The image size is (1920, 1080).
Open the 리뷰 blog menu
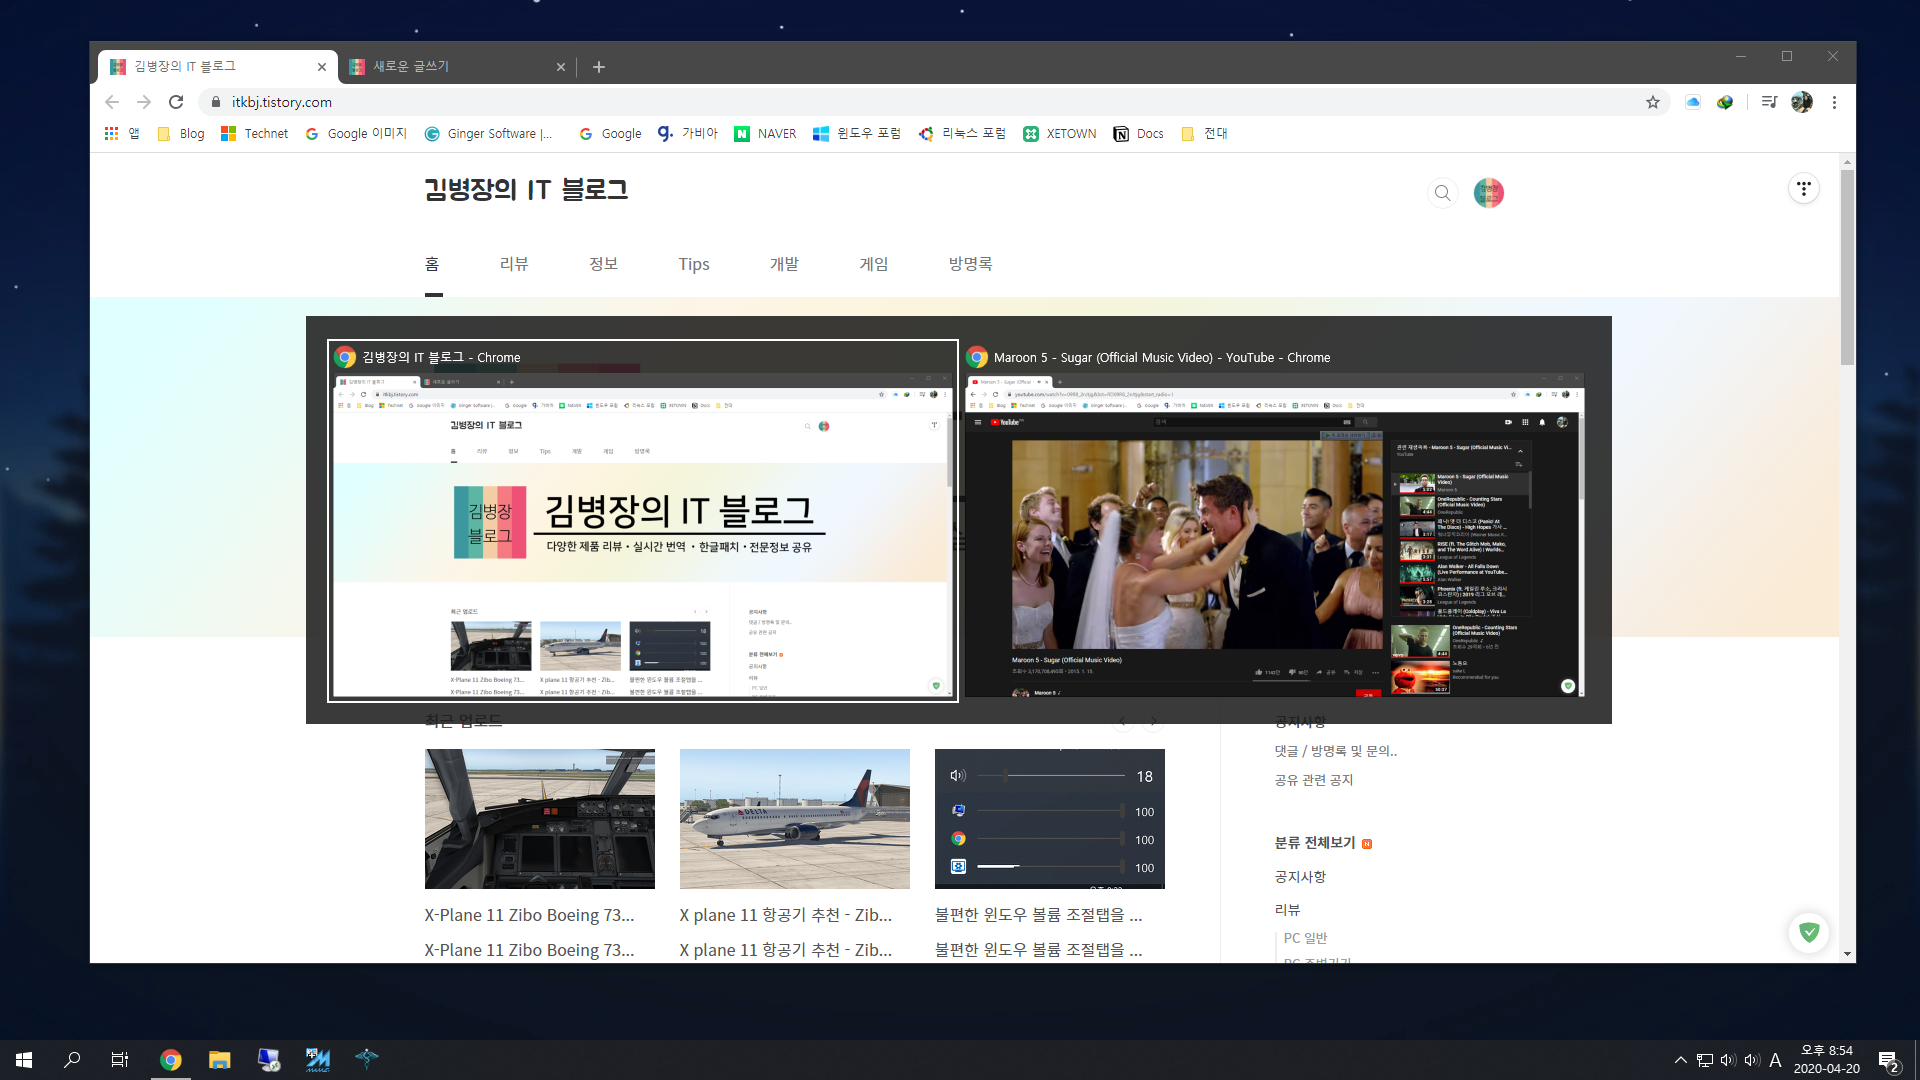[514, 264]
